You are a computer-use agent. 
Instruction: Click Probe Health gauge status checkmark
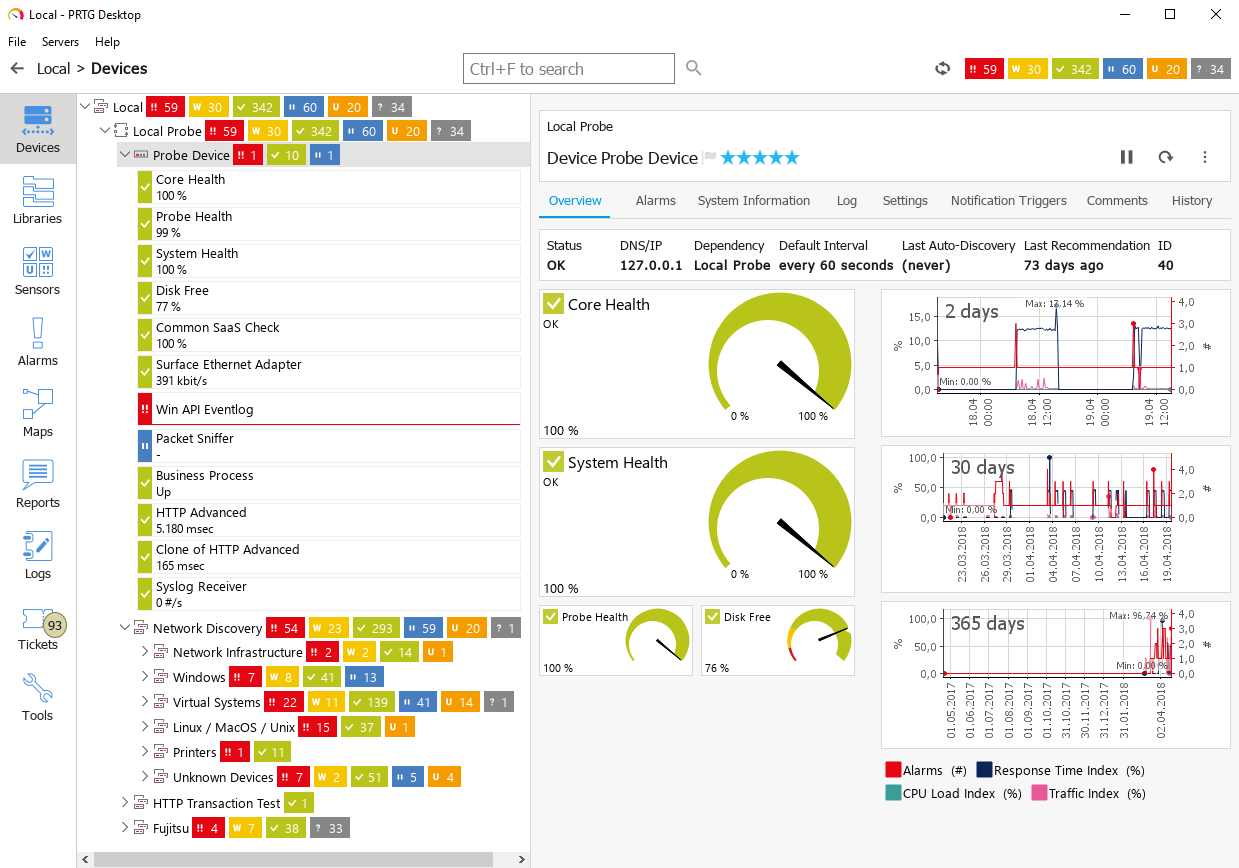[550, 617]
